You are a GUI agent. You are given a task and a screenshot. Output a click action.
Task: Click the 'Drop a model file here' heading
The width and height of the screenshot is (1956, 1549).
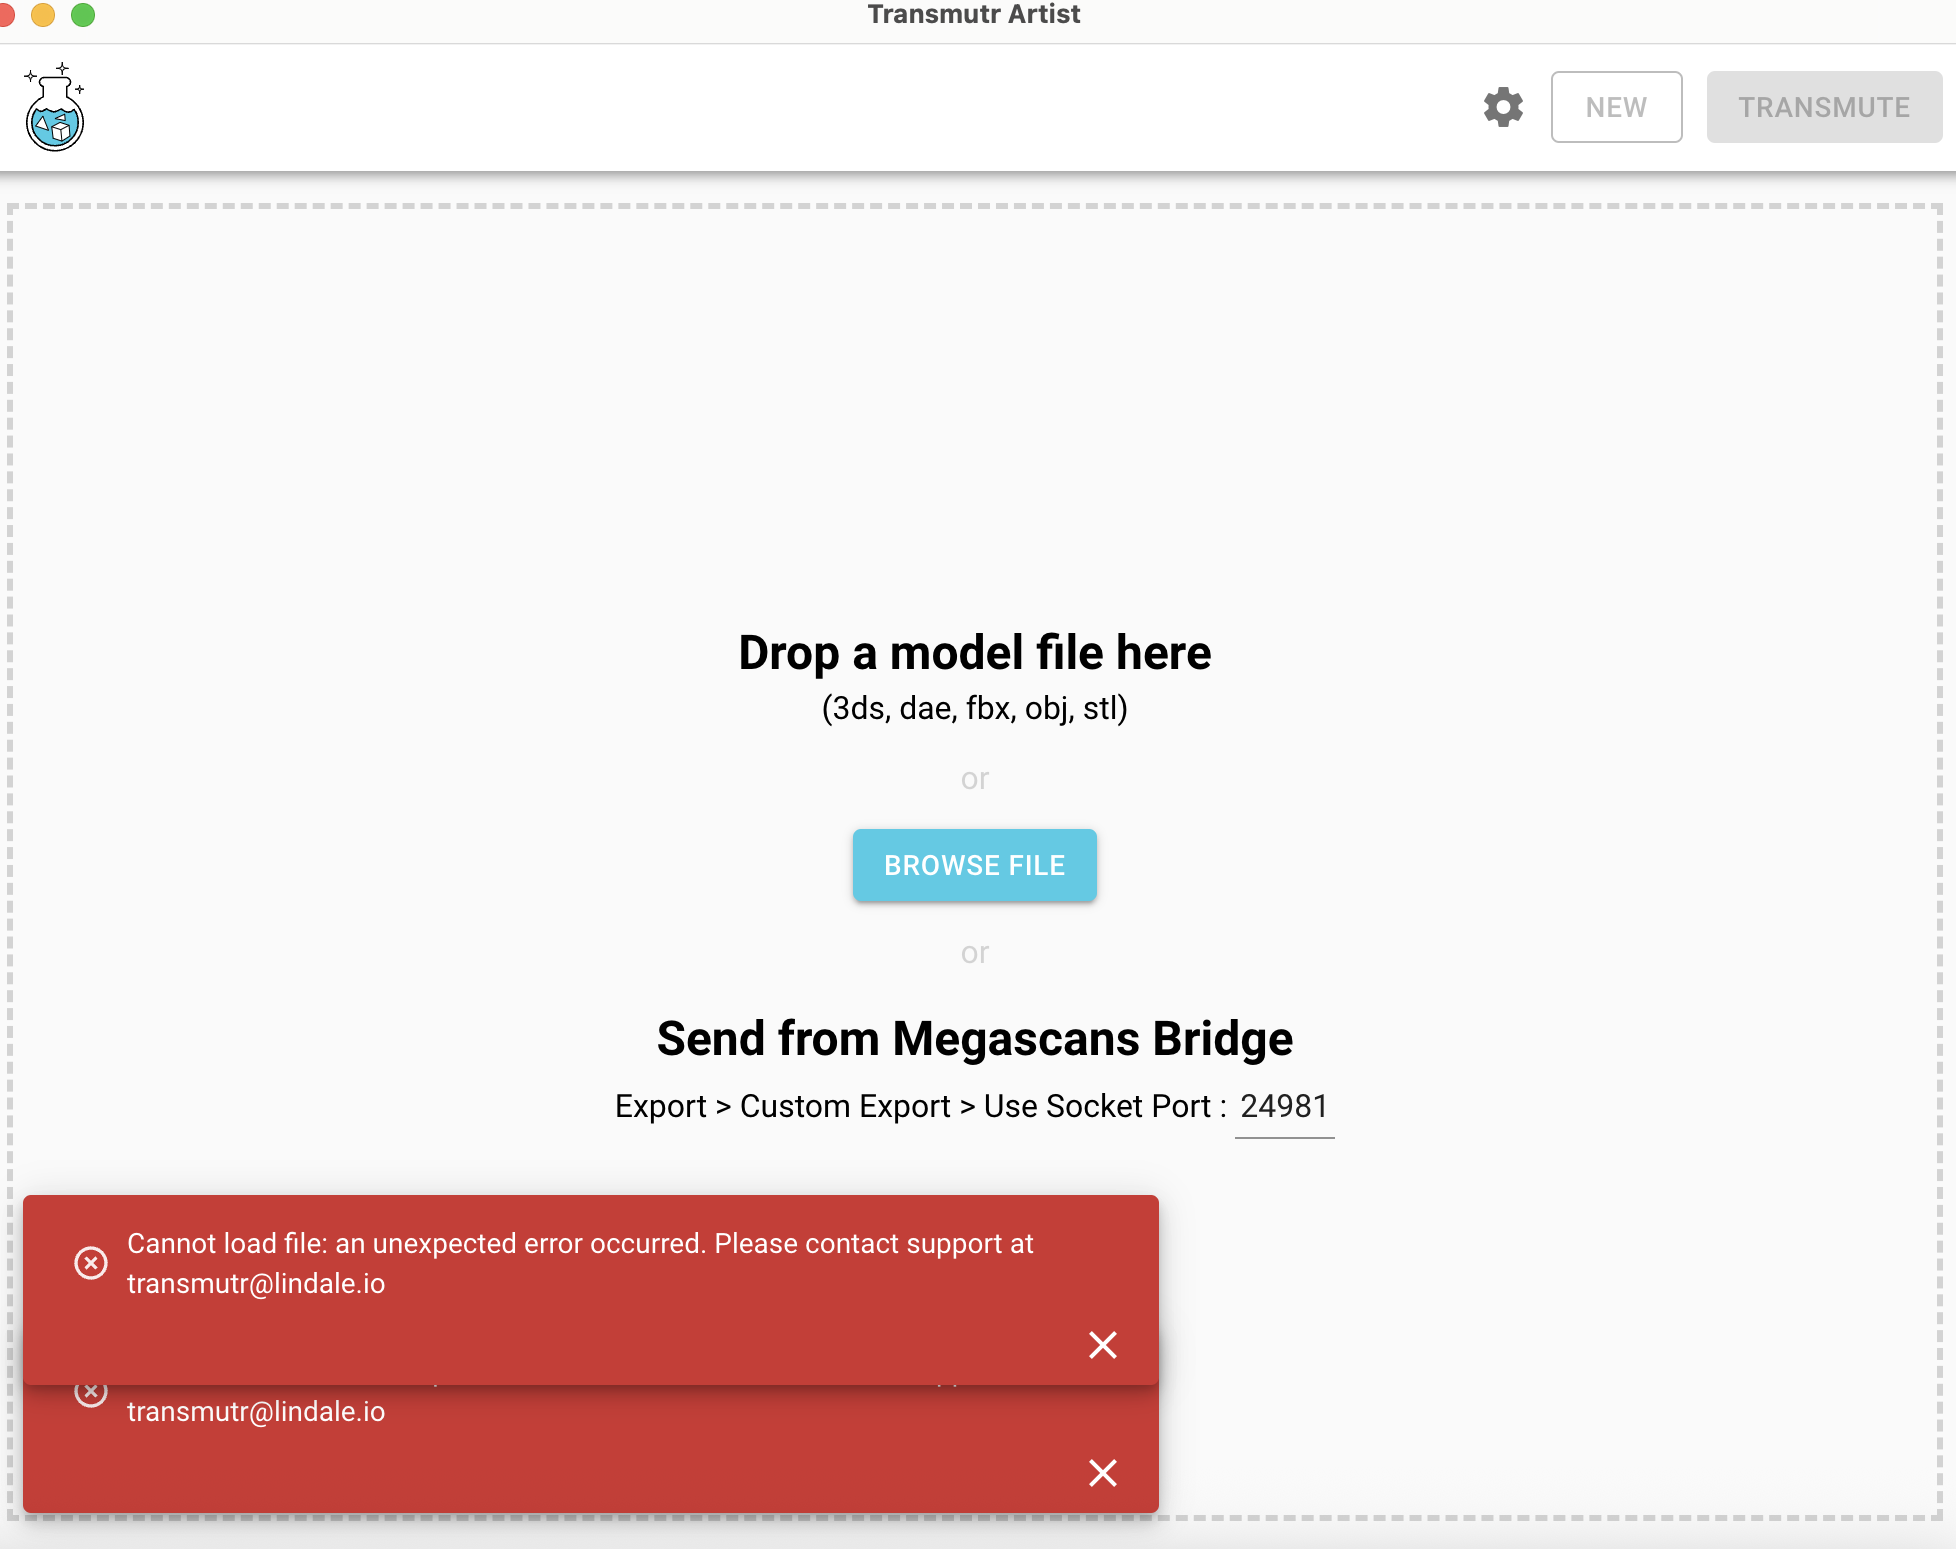coord(974,653)
